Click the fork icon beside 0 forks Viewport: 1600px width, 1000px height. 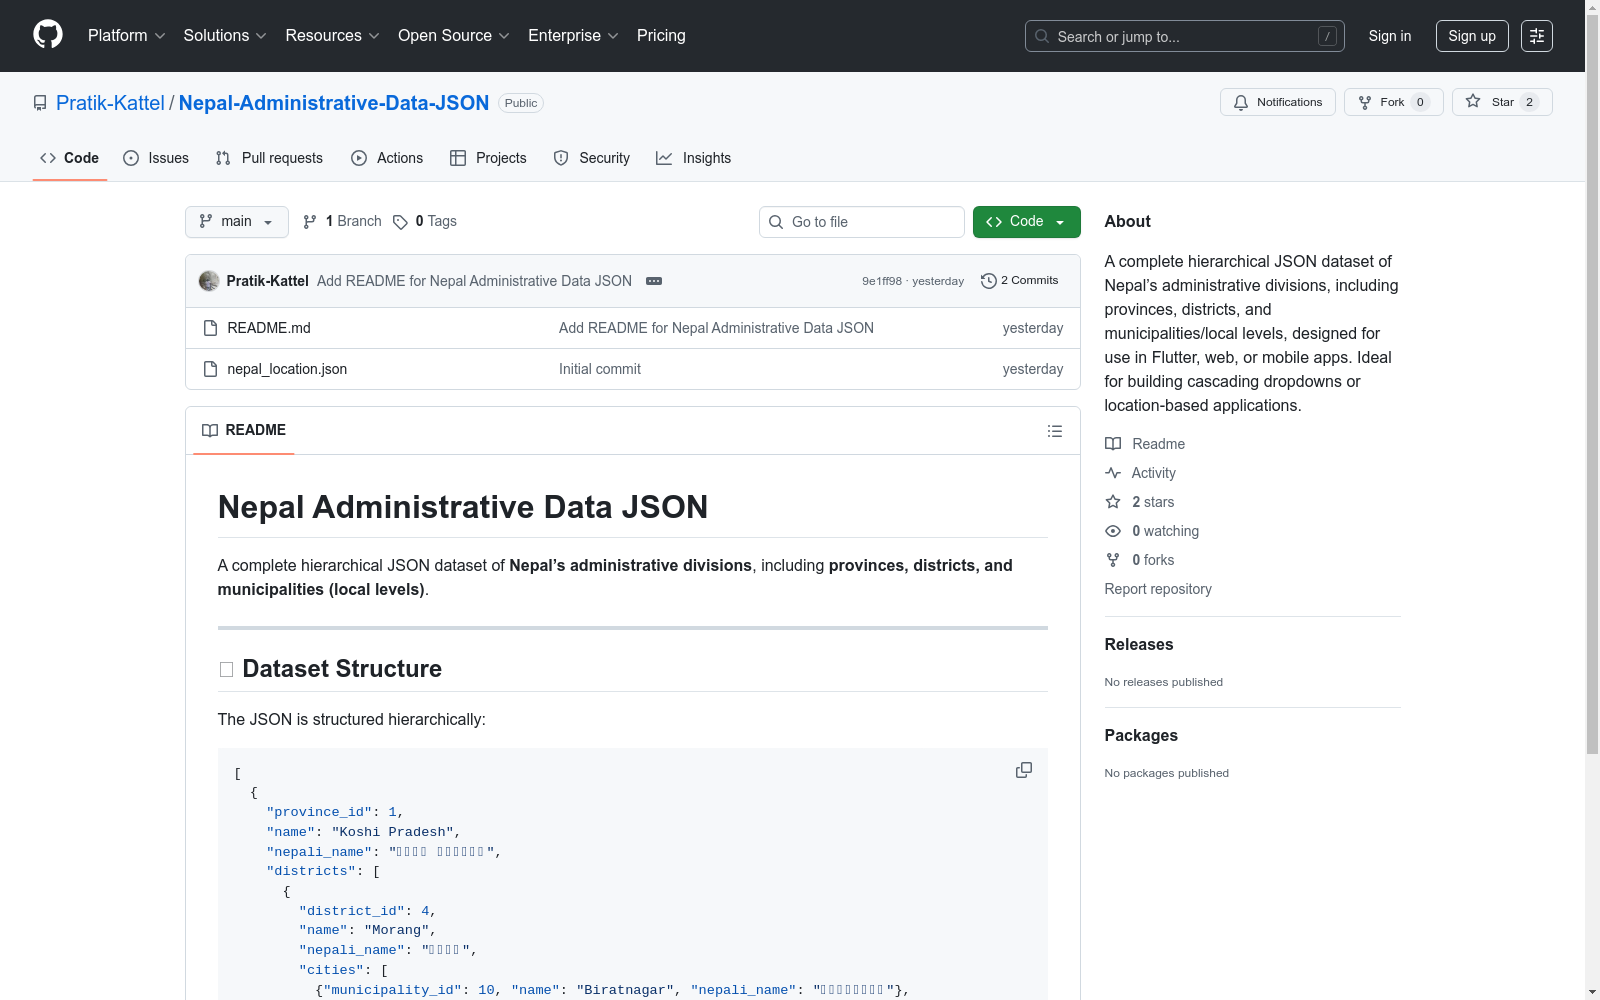[1113, 560]
